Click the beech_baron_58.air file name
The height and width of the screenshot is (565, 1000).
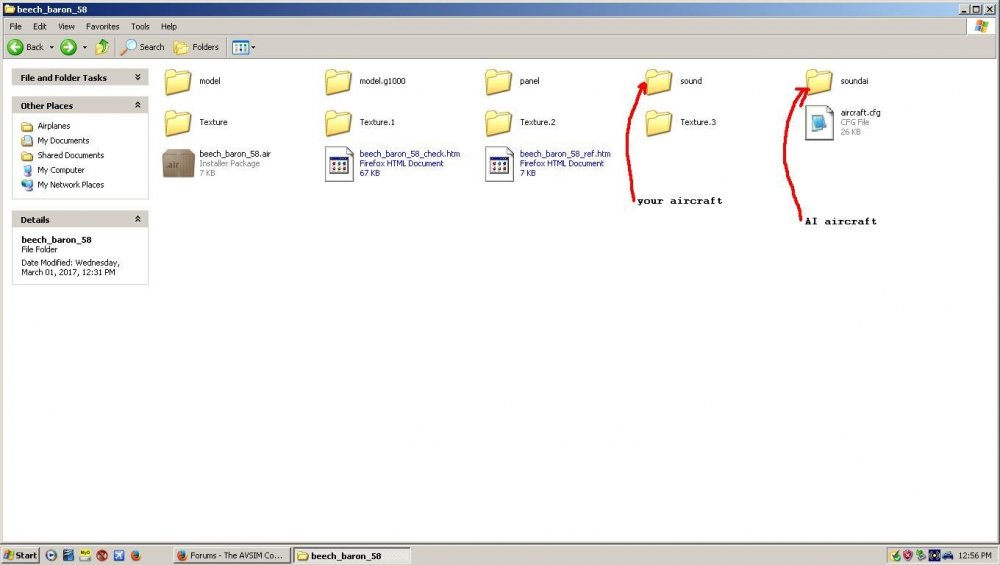pos(235,154)
